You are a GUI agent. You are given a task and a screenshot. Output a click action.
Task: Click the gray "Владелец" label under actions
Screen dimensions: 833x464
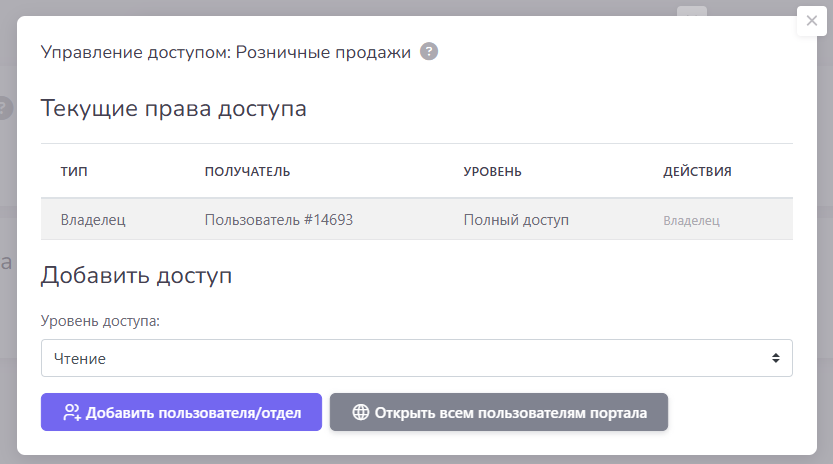(691, 221)
